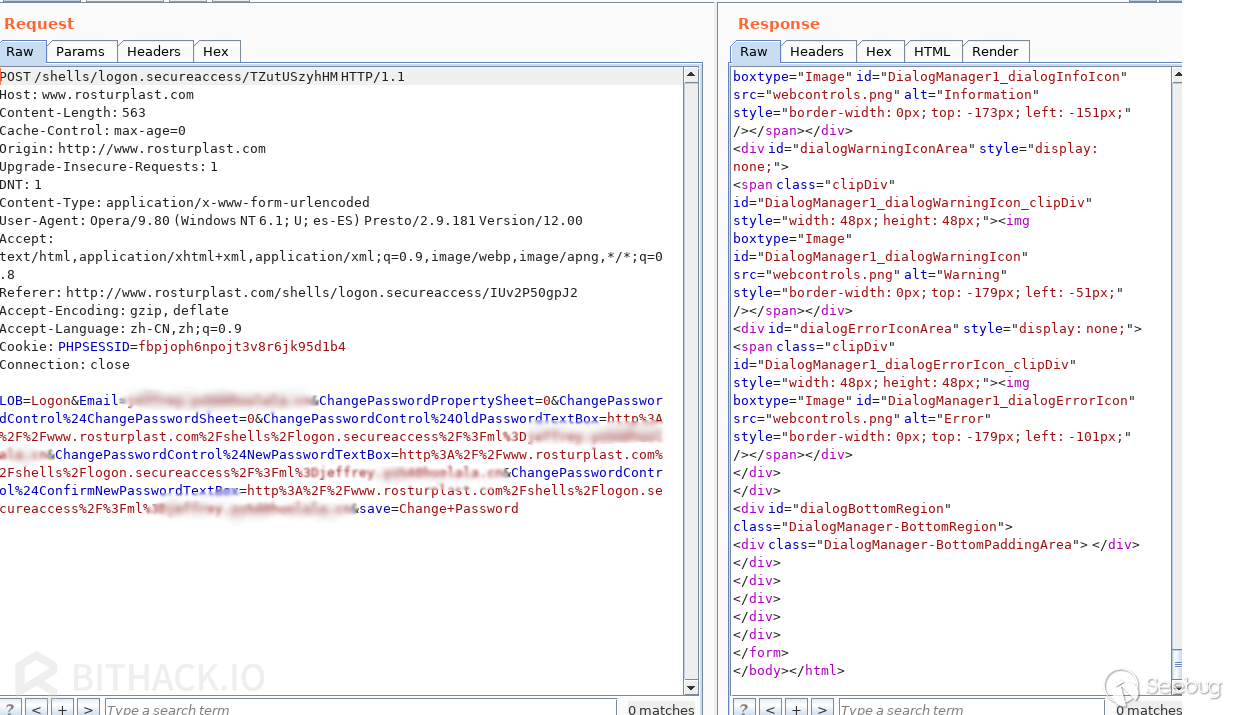The height and width of the screenshot is (715, 1250).
Task: Show the Request Headers tab
Action: pos(154,51)
